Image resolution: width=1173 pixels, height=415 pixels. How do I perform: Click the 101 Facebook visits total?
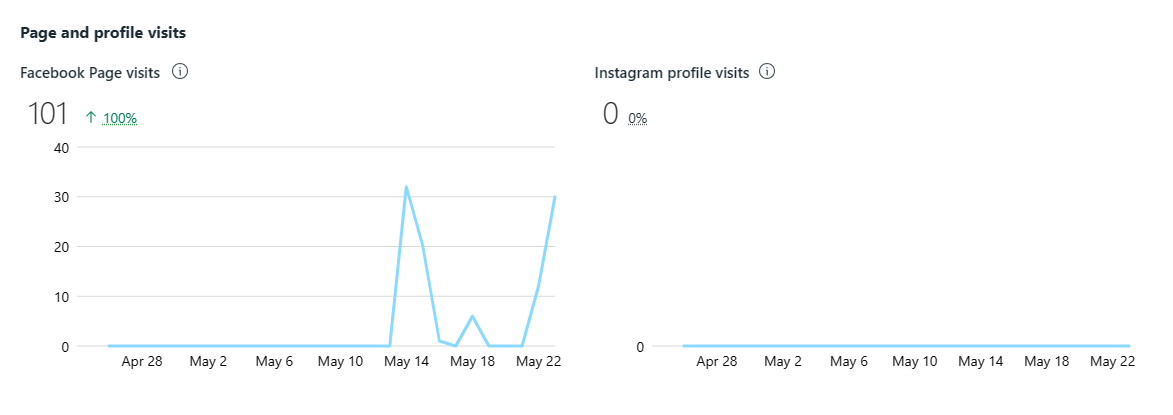(x=47, y=114)
